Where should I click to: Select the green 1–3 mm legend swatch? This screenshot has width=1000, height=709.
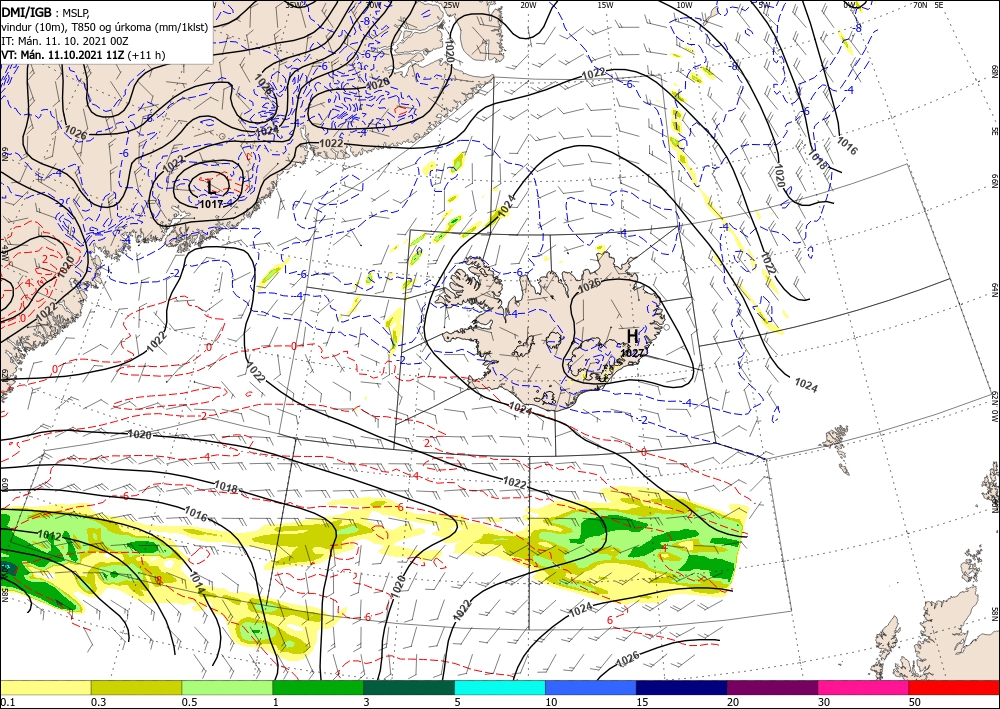(318, 687)
